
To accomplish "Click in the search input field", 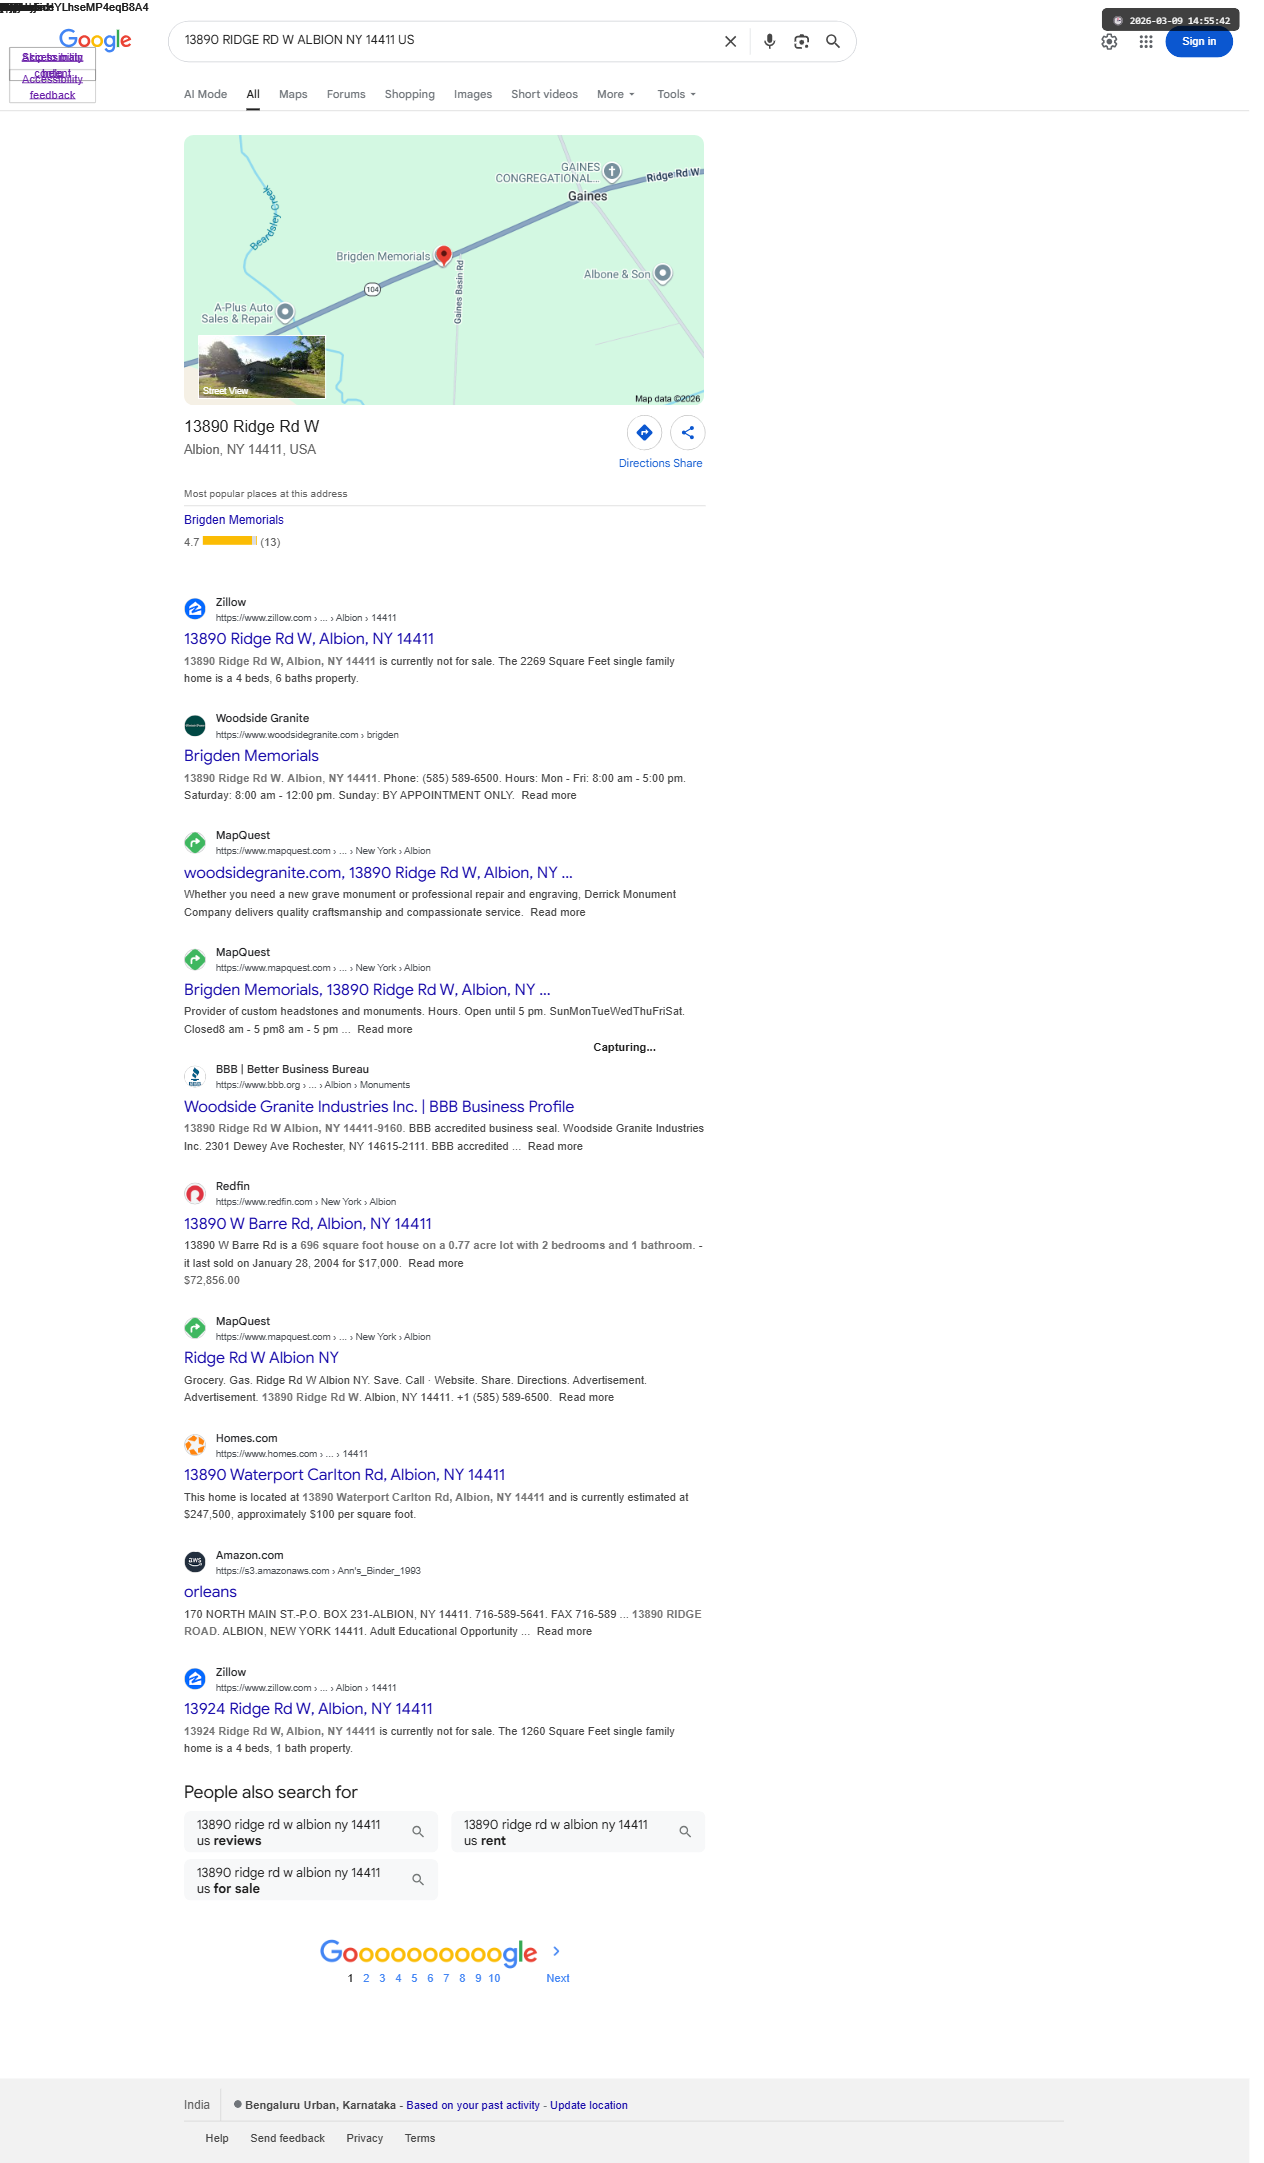I will tap(445, 41).
